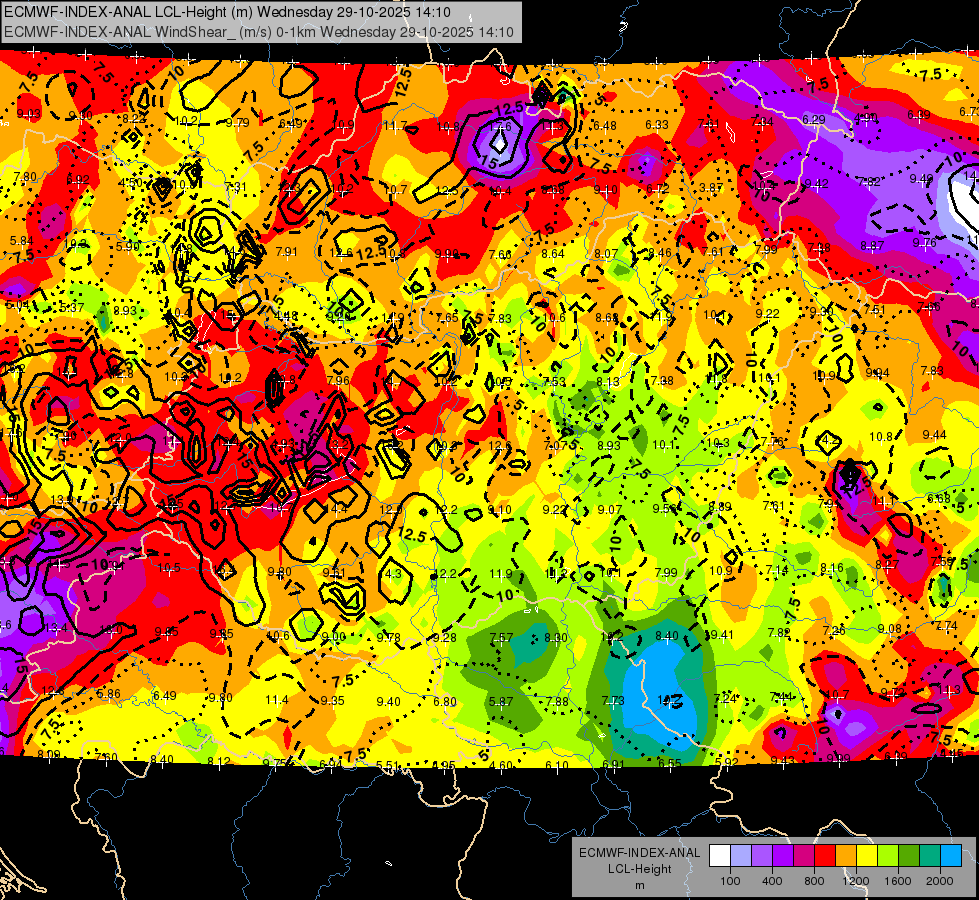Click the legend label '1600'

(x=898, y=881)
